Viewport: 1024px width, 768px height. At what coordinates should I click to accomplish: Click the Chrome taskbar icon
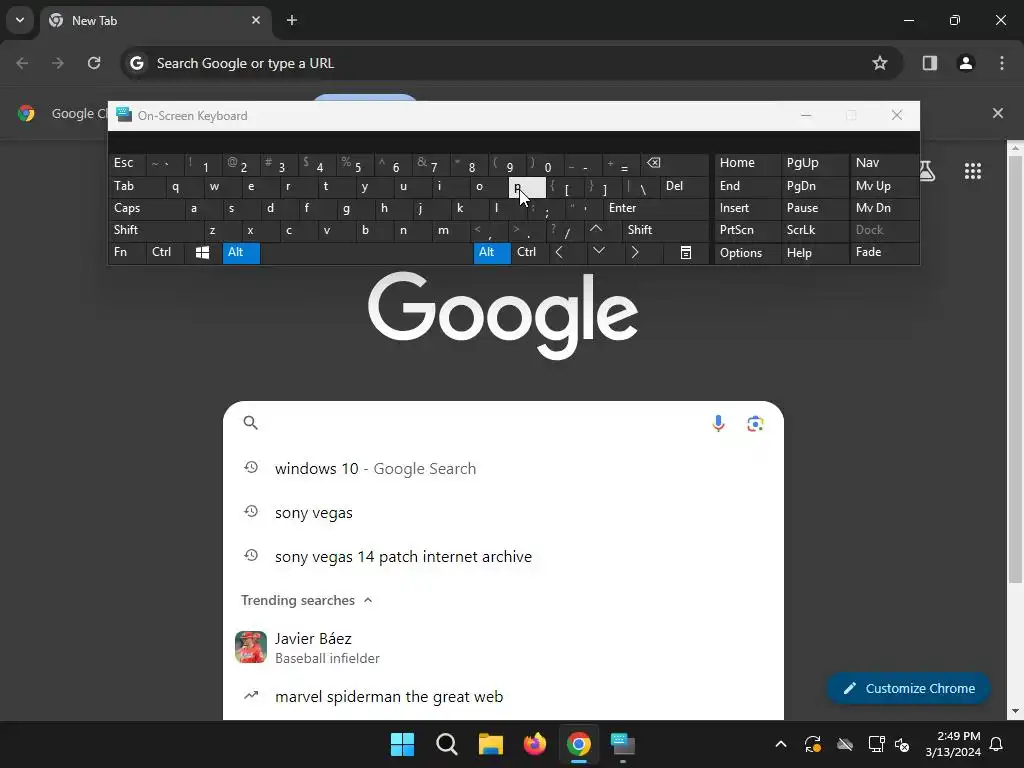point(579,744)
